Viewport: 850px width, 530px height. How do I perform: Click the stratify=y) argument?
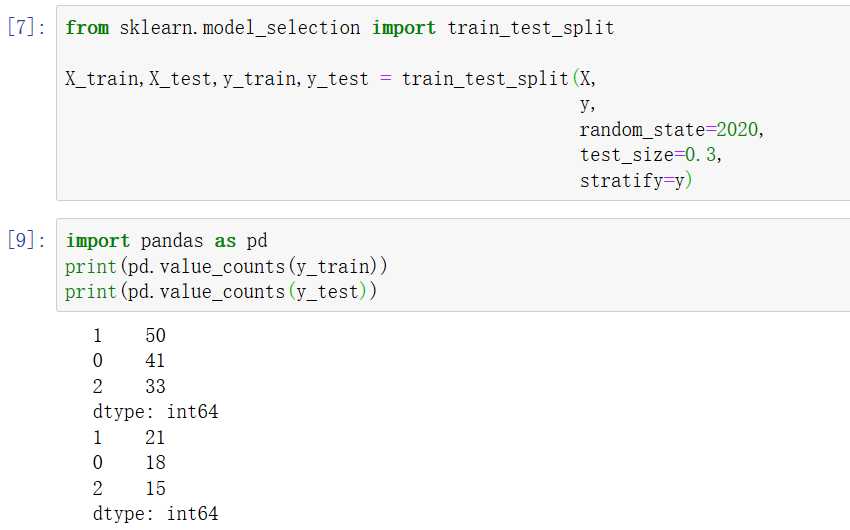click(x=635, y=181)
